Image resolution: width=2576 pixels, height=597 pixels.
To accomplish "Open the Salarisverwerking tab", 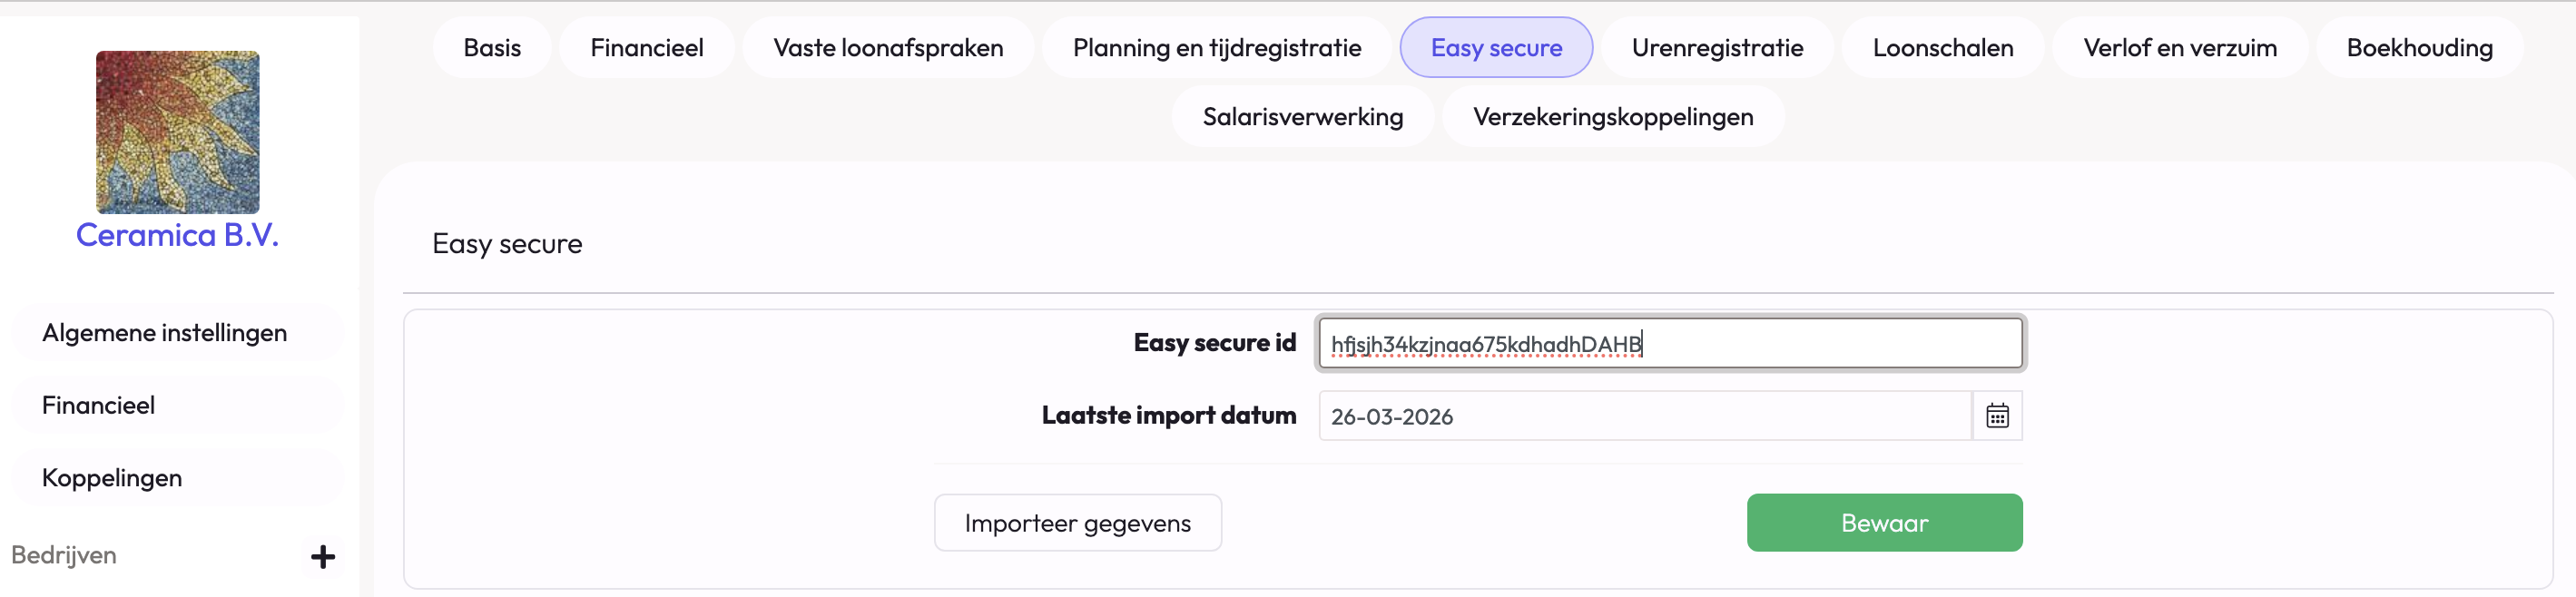I will pyautogui.click(x=1302, y=117).
